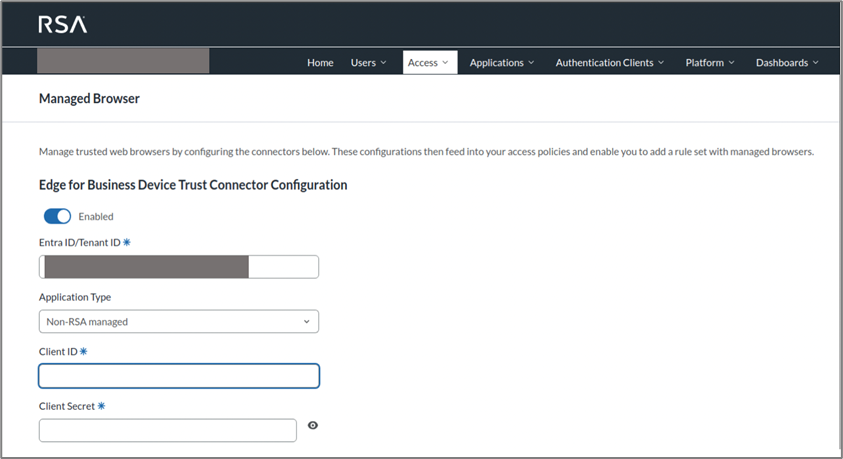Click the required asterisk beside Client ID

pyautogui.click(x=82, y=351)
